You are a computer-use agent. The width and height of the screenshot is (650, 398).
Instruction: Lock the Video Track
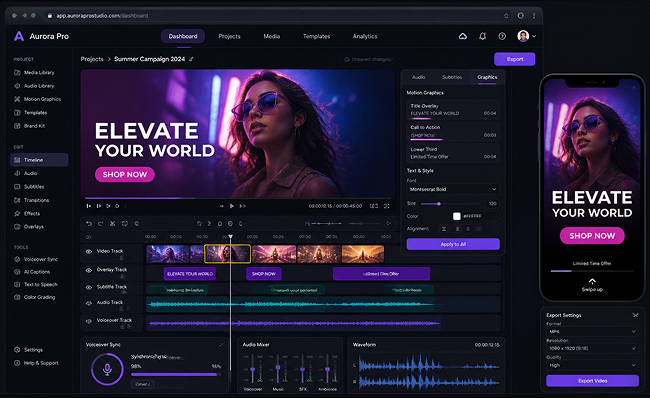[121, 258]
